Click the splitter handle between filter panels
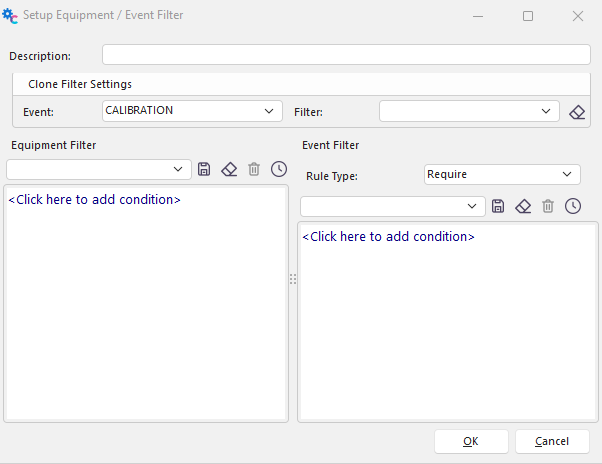This screenshot has height=464, width=602. [x=293, y=279]
